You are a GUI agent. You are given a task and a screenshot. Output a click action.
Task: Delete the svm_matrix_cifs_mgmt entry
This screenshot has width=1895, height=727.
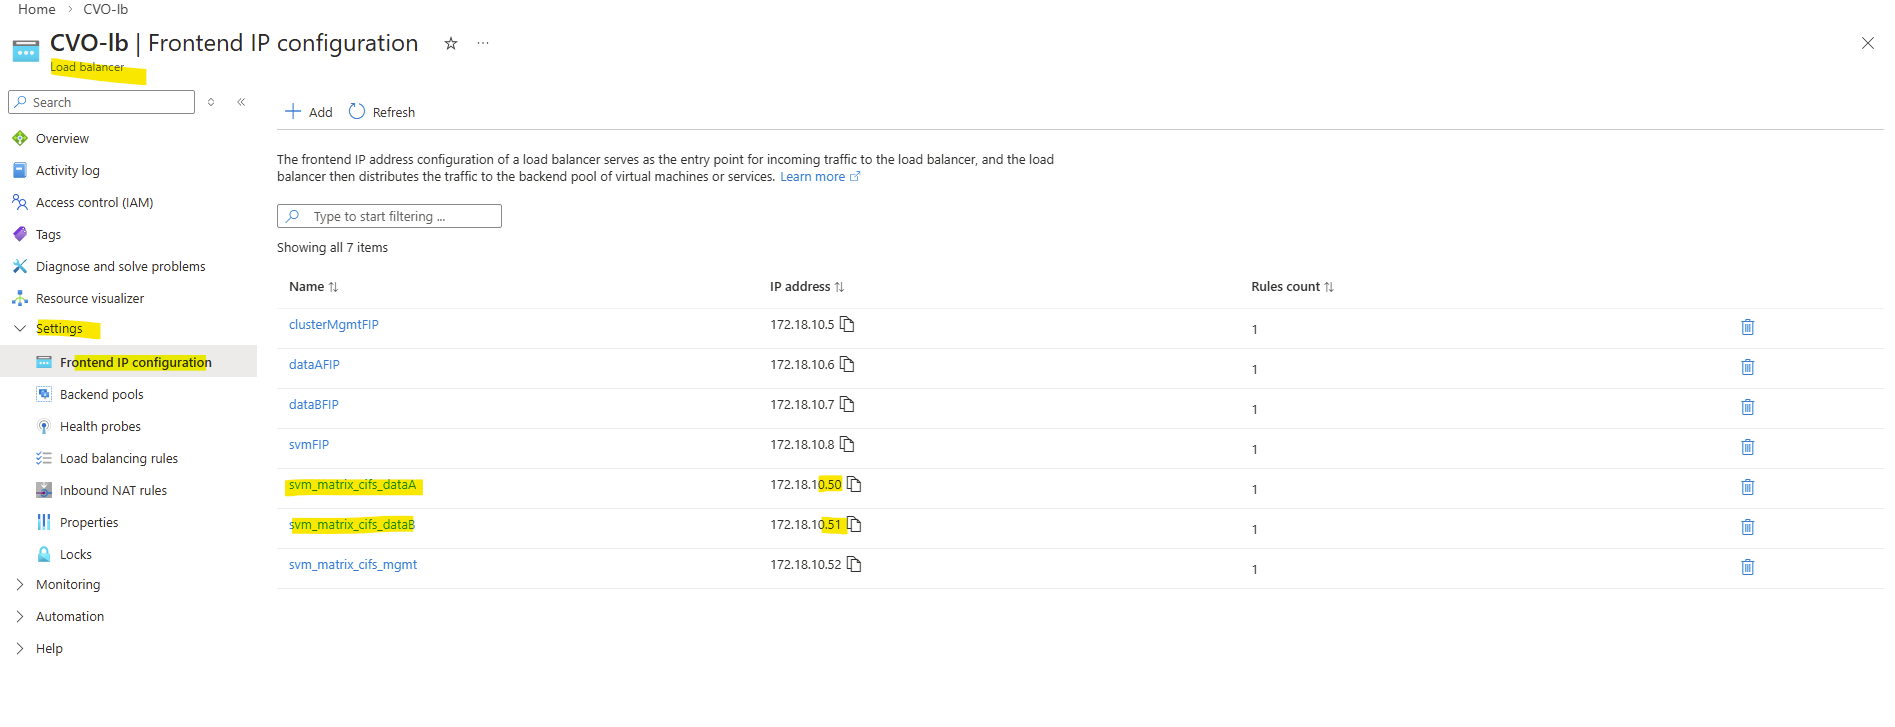(x=1747, y=567)
